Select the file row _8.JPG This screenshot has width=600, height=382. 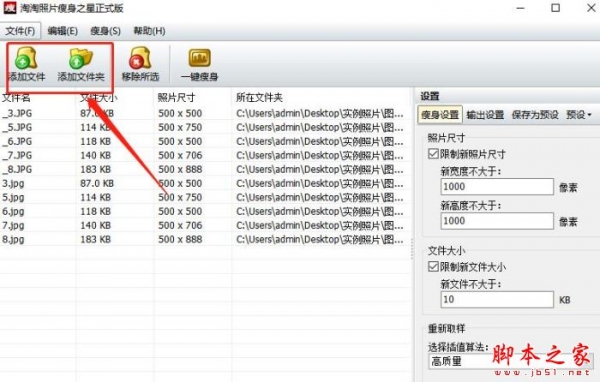click(205, 169)
